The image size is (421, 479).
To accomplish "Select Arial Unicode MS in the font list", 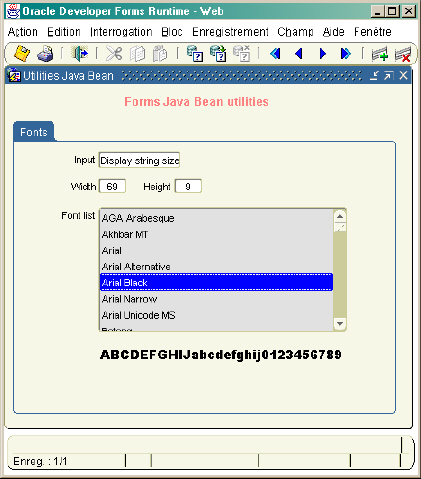I will 216,315.
